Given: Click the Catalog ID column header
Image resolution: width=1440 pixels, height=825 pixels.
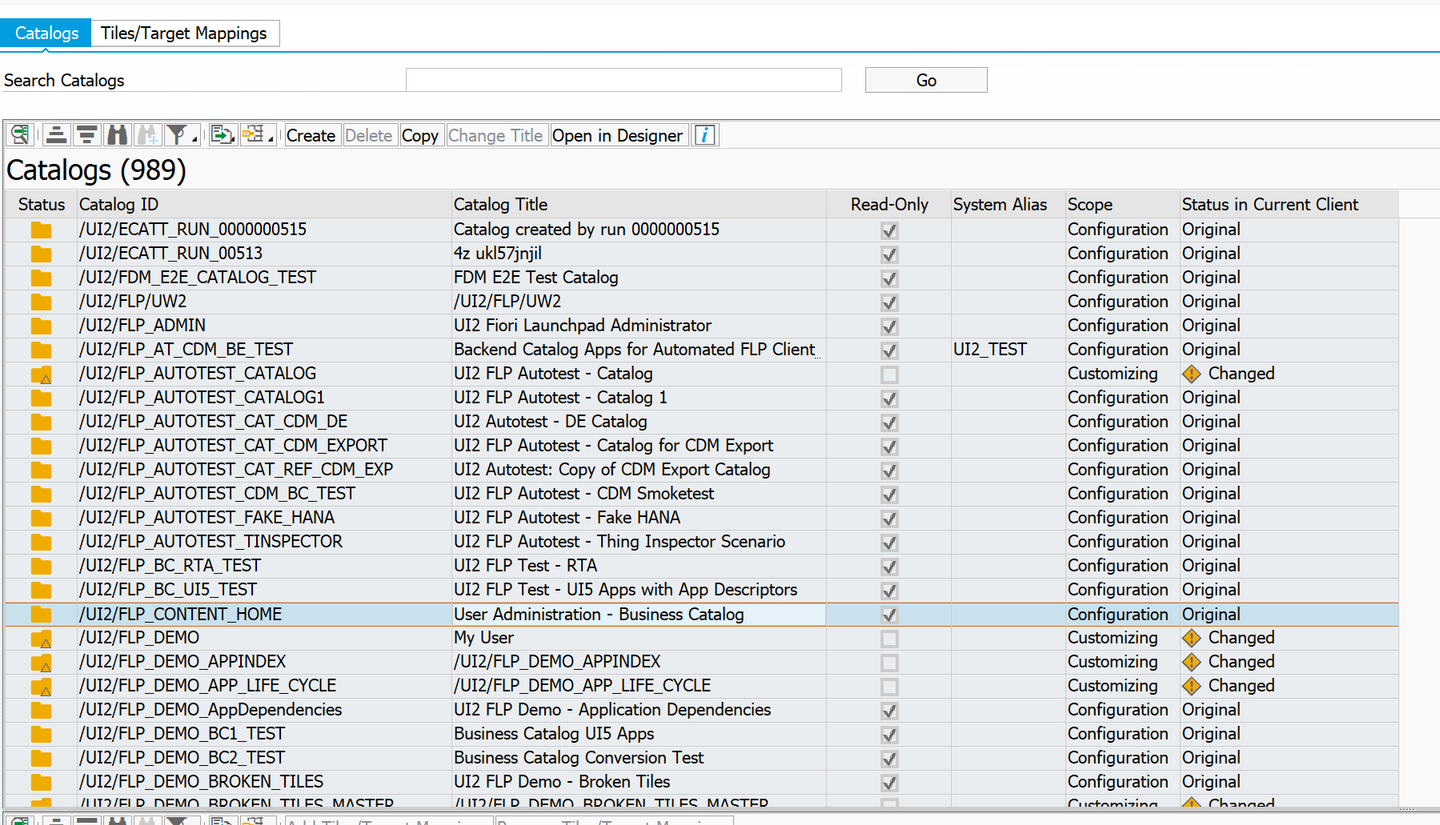Looking at the screenshot, I should [264, 204].
